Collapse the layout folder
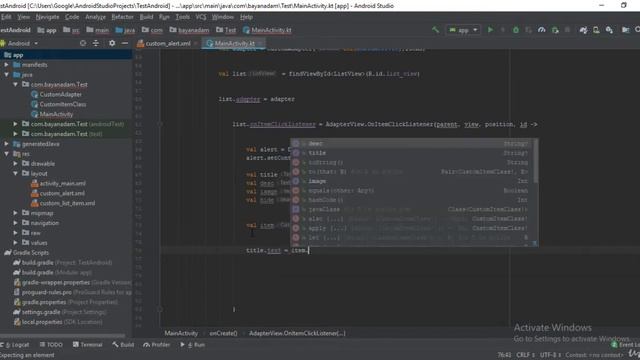Screen dimensions: 640x360 pyautogui.click(x=16, y=173)
